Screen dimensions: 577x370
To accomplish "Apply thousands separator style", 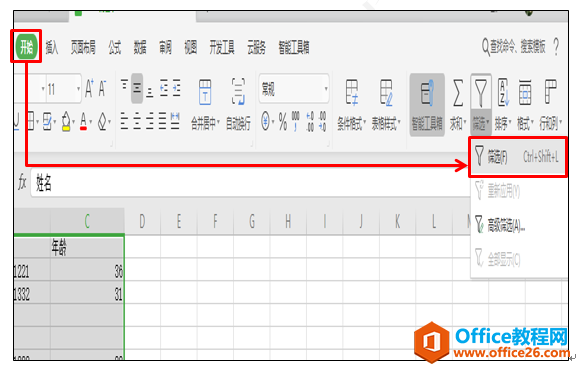I will click(295, 121).
